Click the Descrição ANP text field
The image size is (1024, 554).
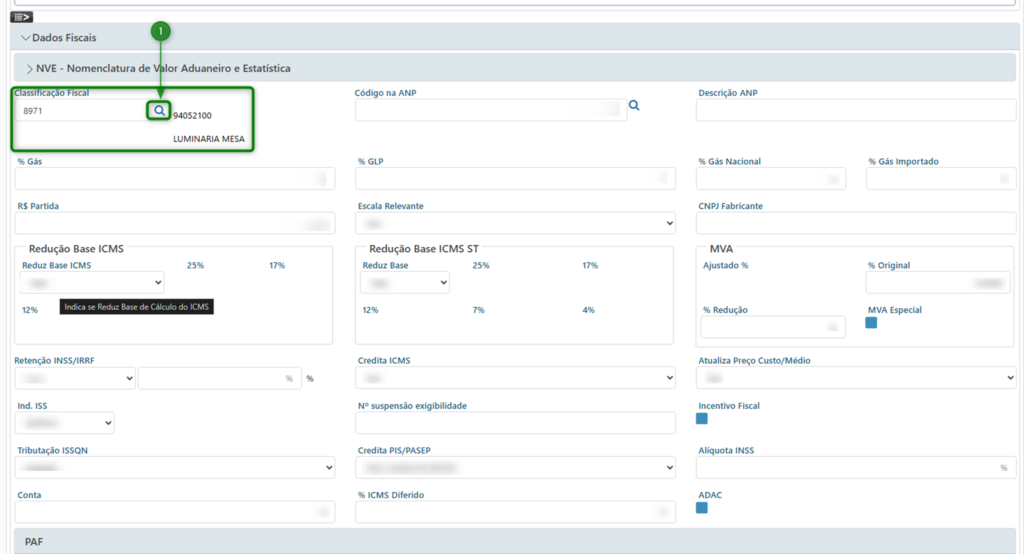coord(856,111)
